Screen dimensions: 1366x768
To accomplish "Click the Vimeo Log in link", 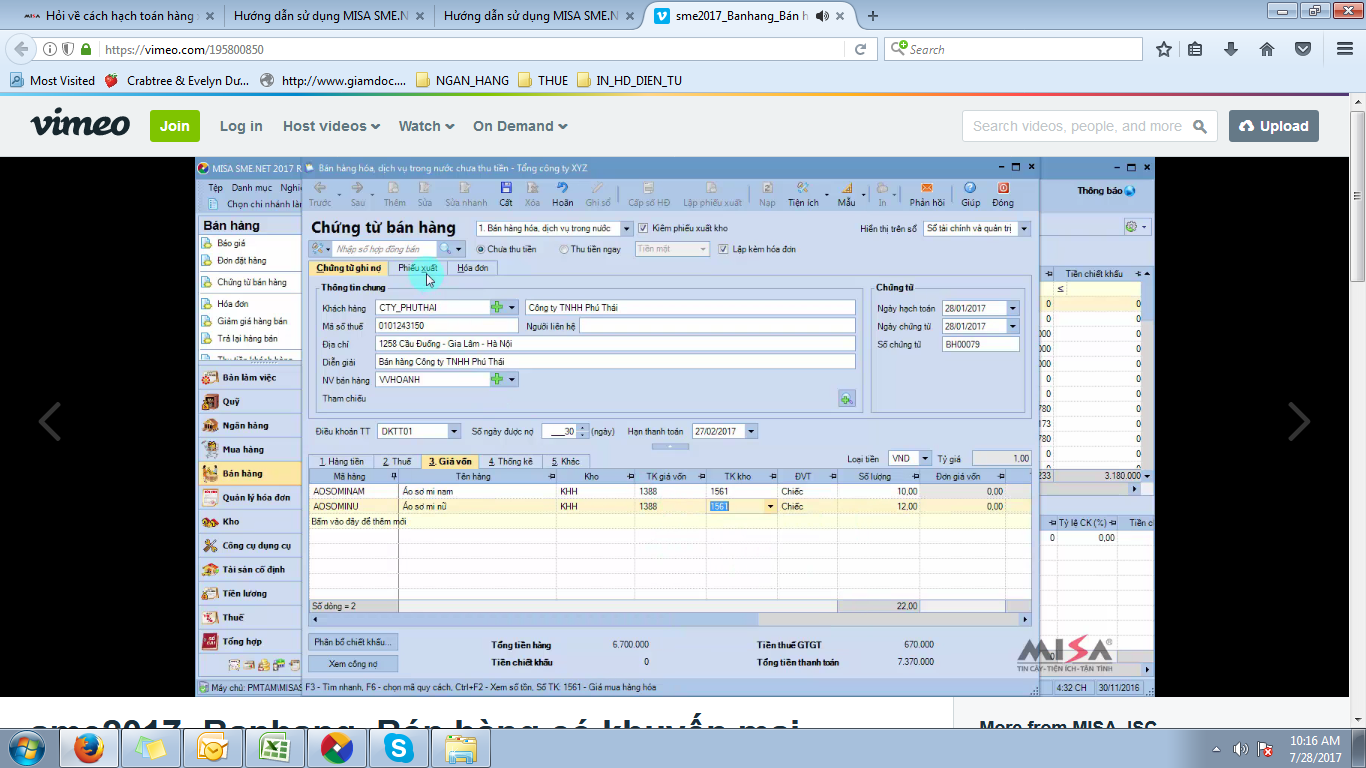I will (x=241, y=126).
